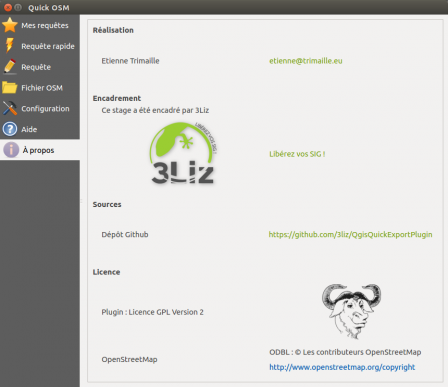
Task: Click text Ce stage a été encadré par 3Liz
Action: pos(155,110)
